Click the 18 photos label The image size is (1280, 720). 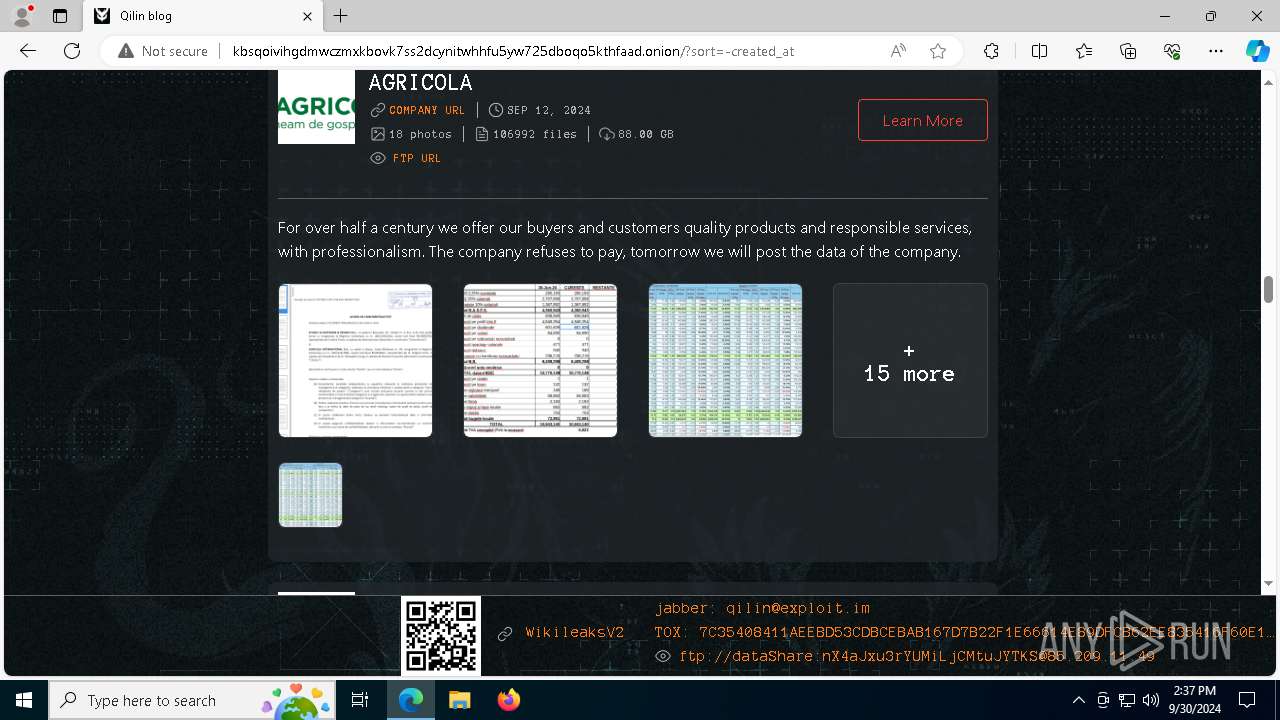pos(420,134)
